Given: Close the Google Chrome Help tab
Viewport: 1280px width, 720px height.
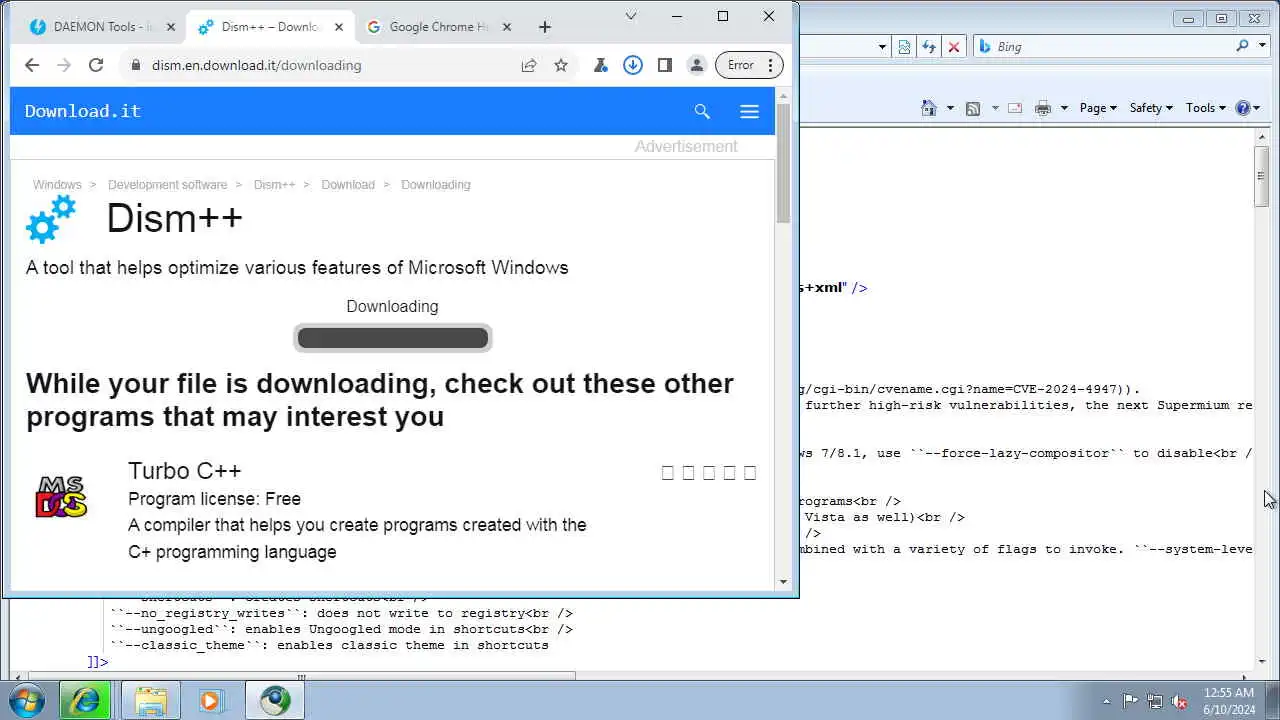Looking at the screenshot, I should (x=506, y=27).
